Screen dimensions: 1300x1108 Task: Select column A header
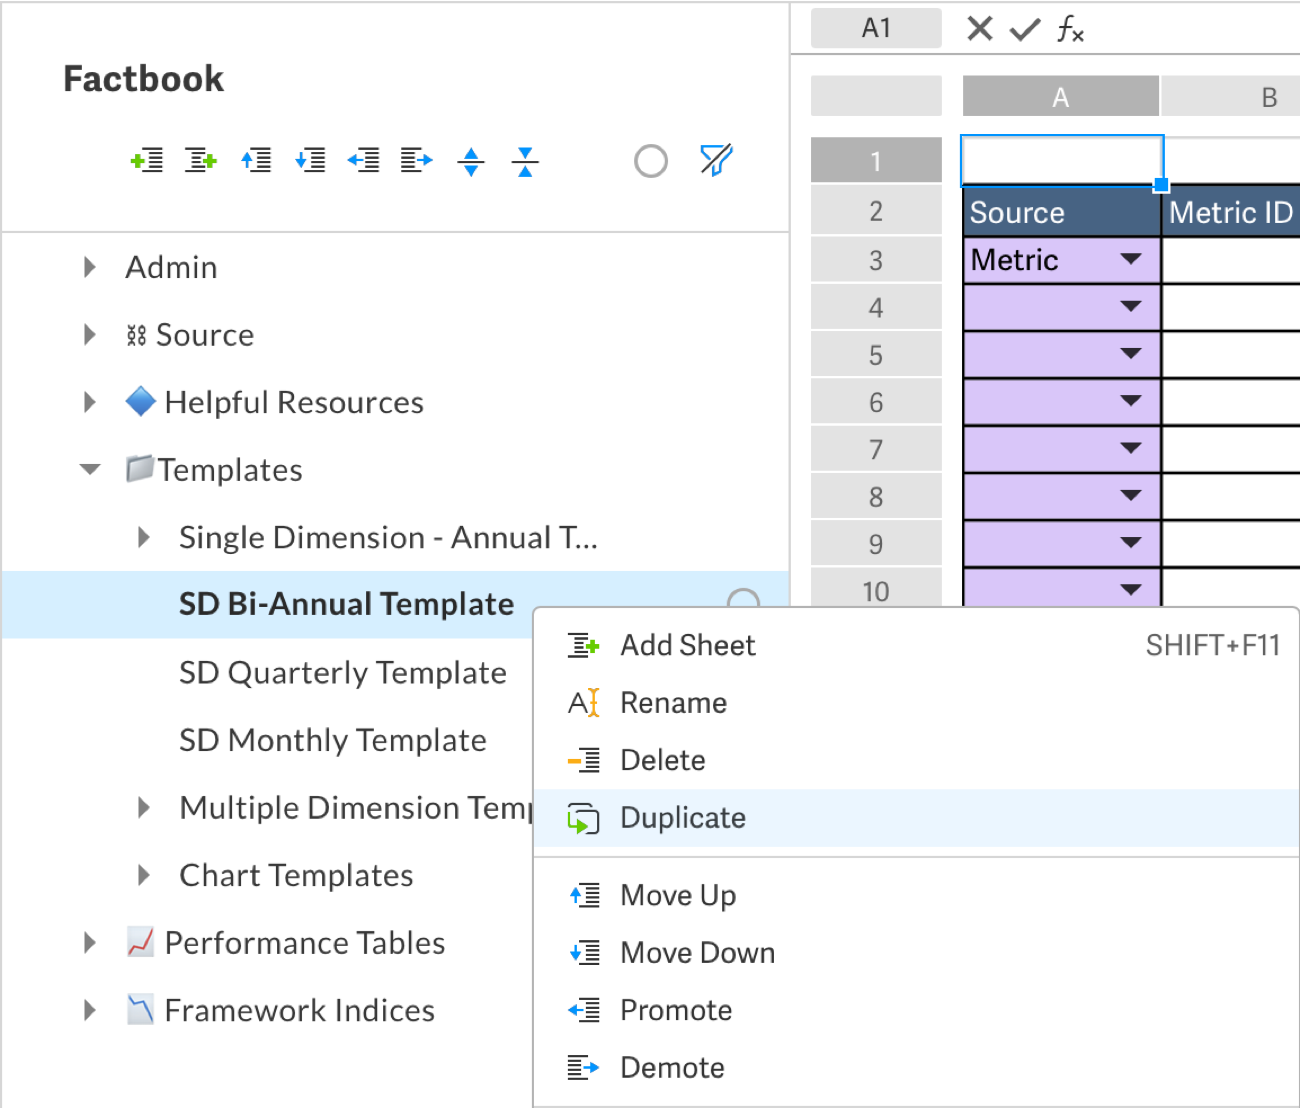coord(1060,97)
